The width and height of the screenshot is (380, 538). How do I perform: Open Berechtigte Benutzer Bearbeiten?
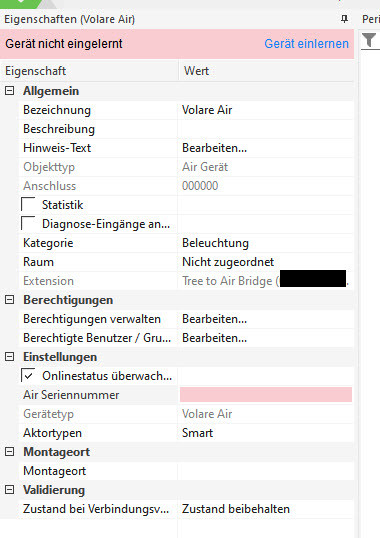tap(266, 338)
